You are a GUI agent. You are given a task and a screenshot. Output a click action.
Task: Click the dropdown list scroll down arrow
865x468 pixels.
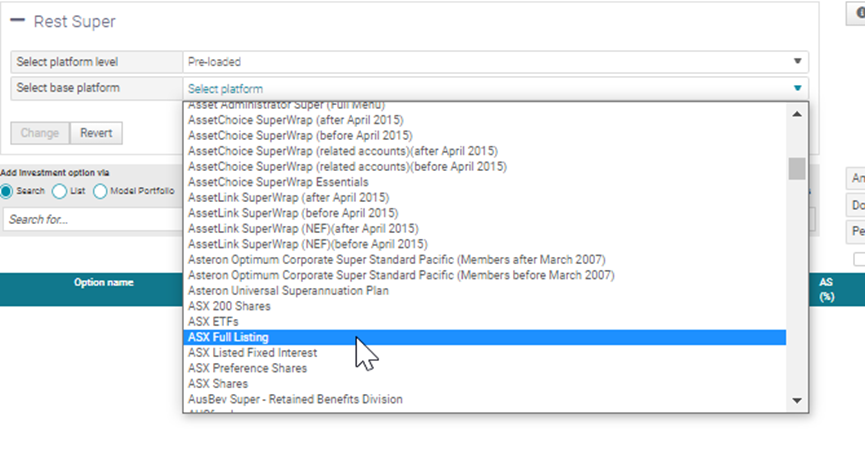797,401
